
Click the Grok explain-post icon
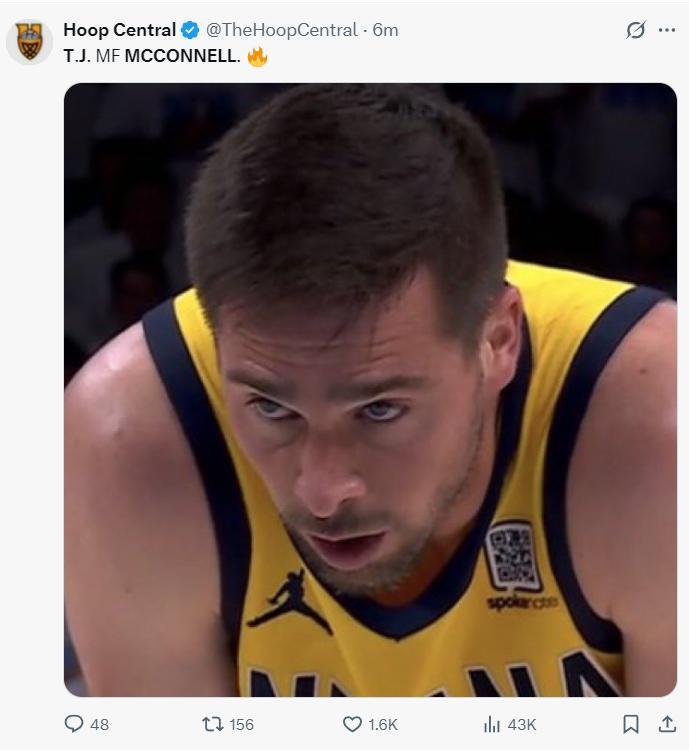635,30
